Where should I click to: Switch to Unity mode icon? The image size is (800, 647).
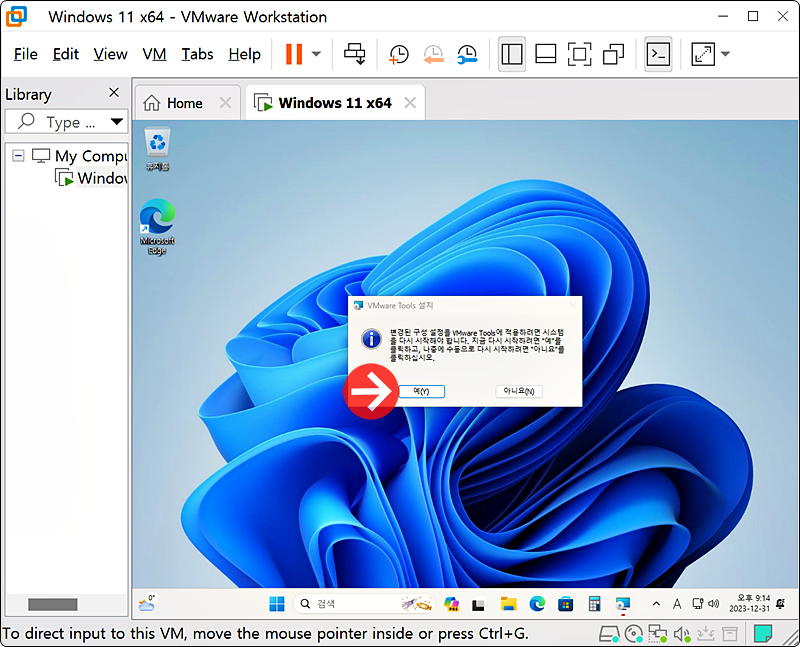(613, 54)
